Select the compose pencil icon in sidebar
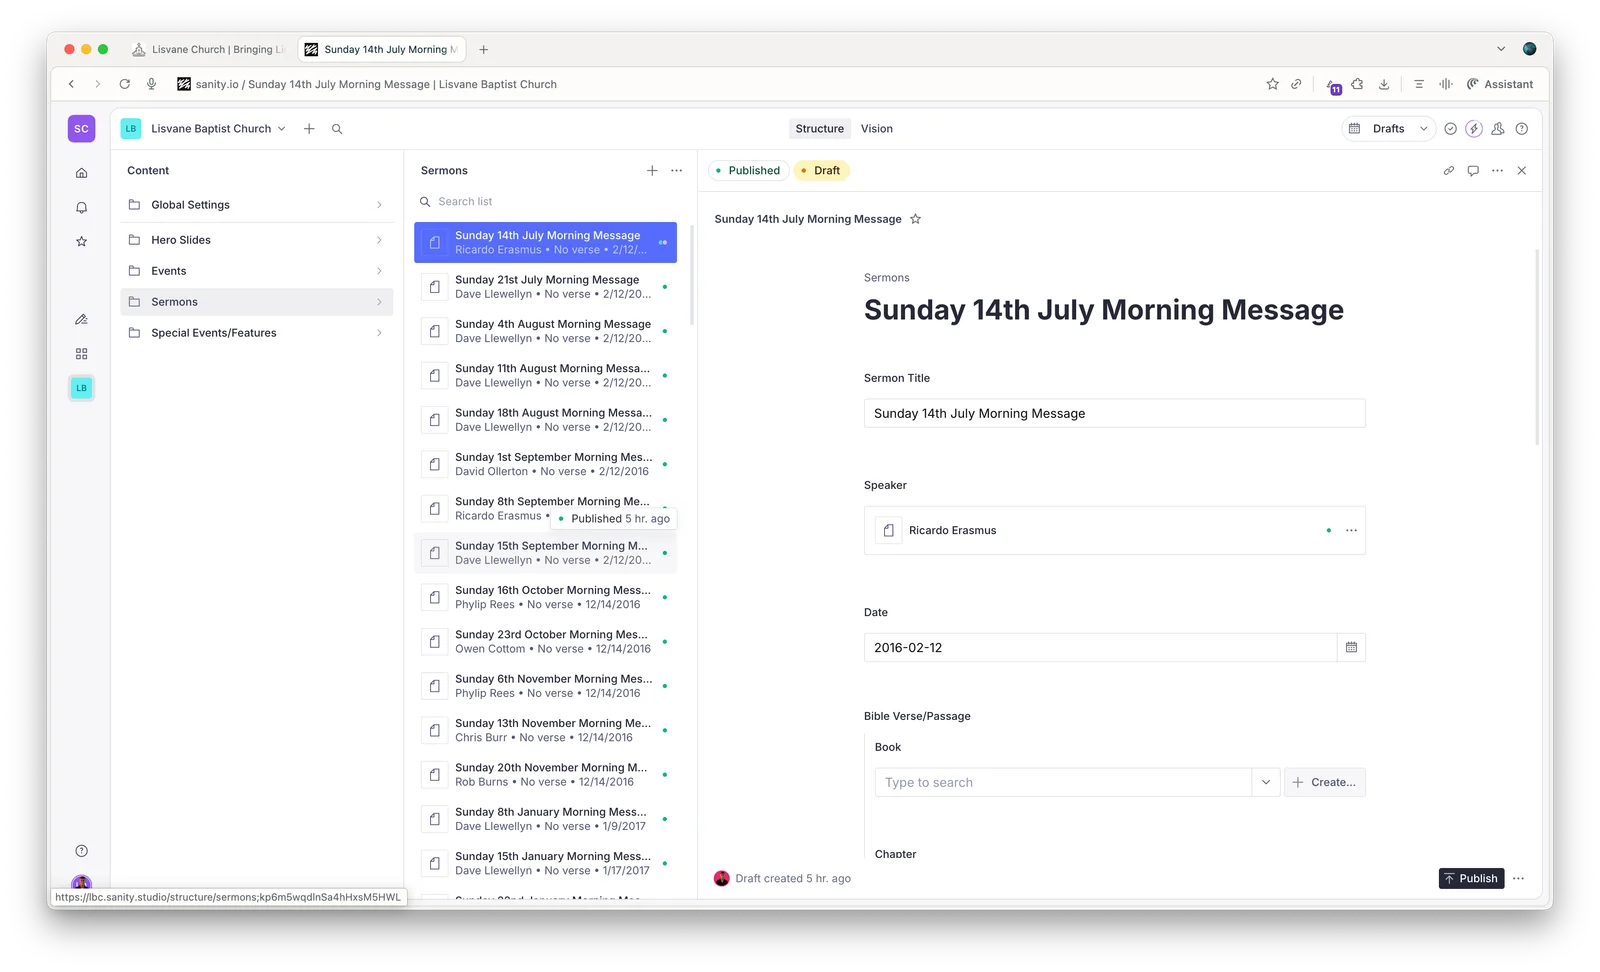The image size is (1600, 972). (81, 318)
